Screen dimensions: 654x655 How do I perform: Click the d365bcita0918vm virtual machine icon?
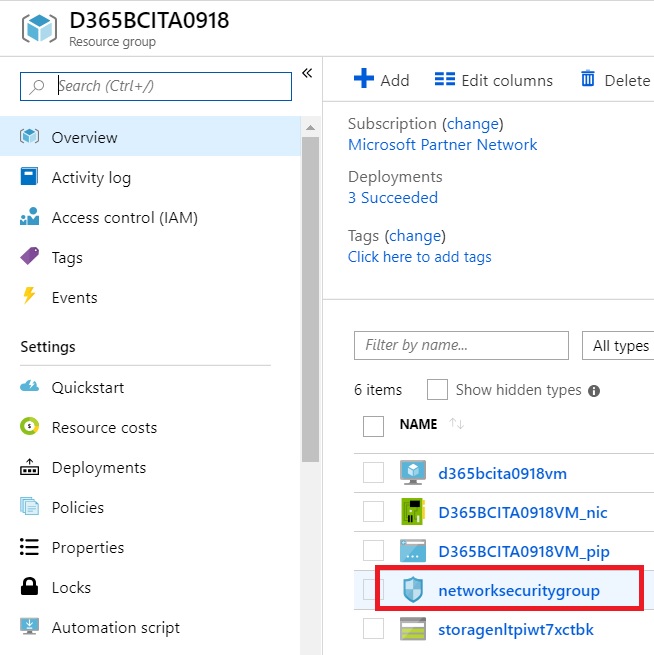click(x=413, y=472)
